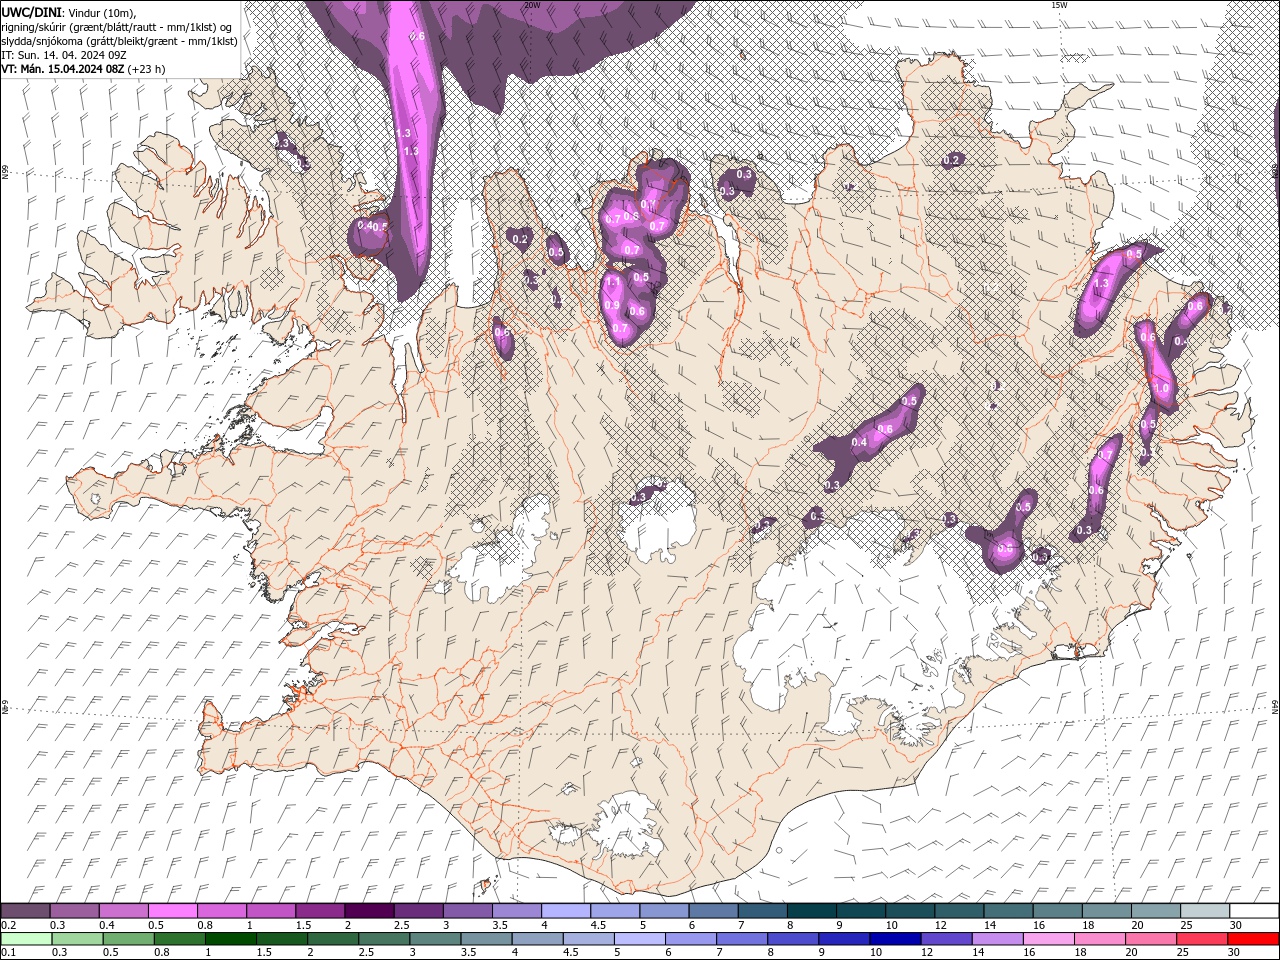
Task: Choose the light grey snow swatch labeled 25
Action: pos(1204,911)
